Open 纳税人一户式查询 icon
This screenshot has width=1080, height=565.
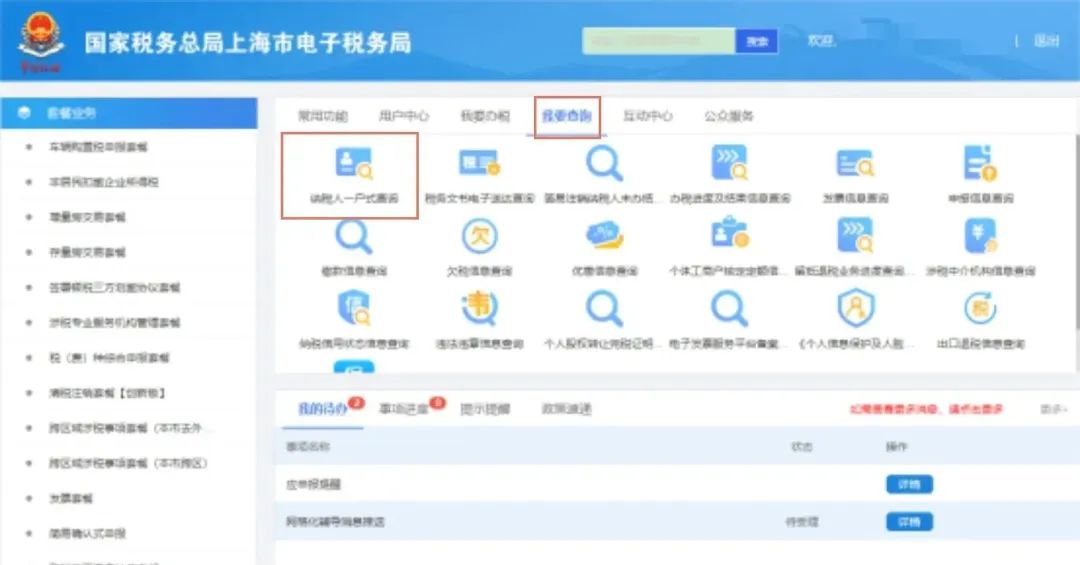pos(354,163)
